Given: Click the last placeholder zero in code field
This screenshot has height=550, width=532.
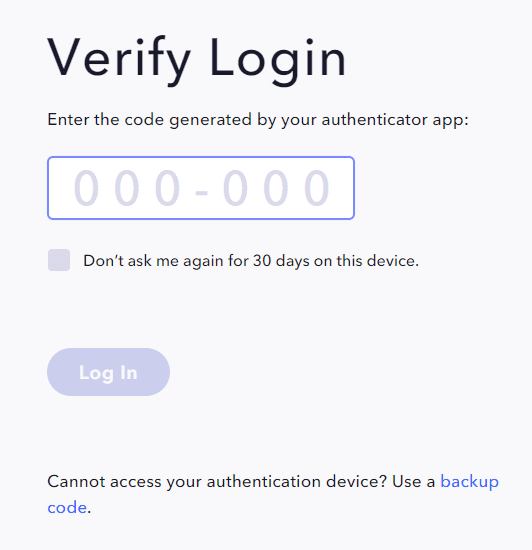Looking at the screenshot, I should [x=317, y=188].
